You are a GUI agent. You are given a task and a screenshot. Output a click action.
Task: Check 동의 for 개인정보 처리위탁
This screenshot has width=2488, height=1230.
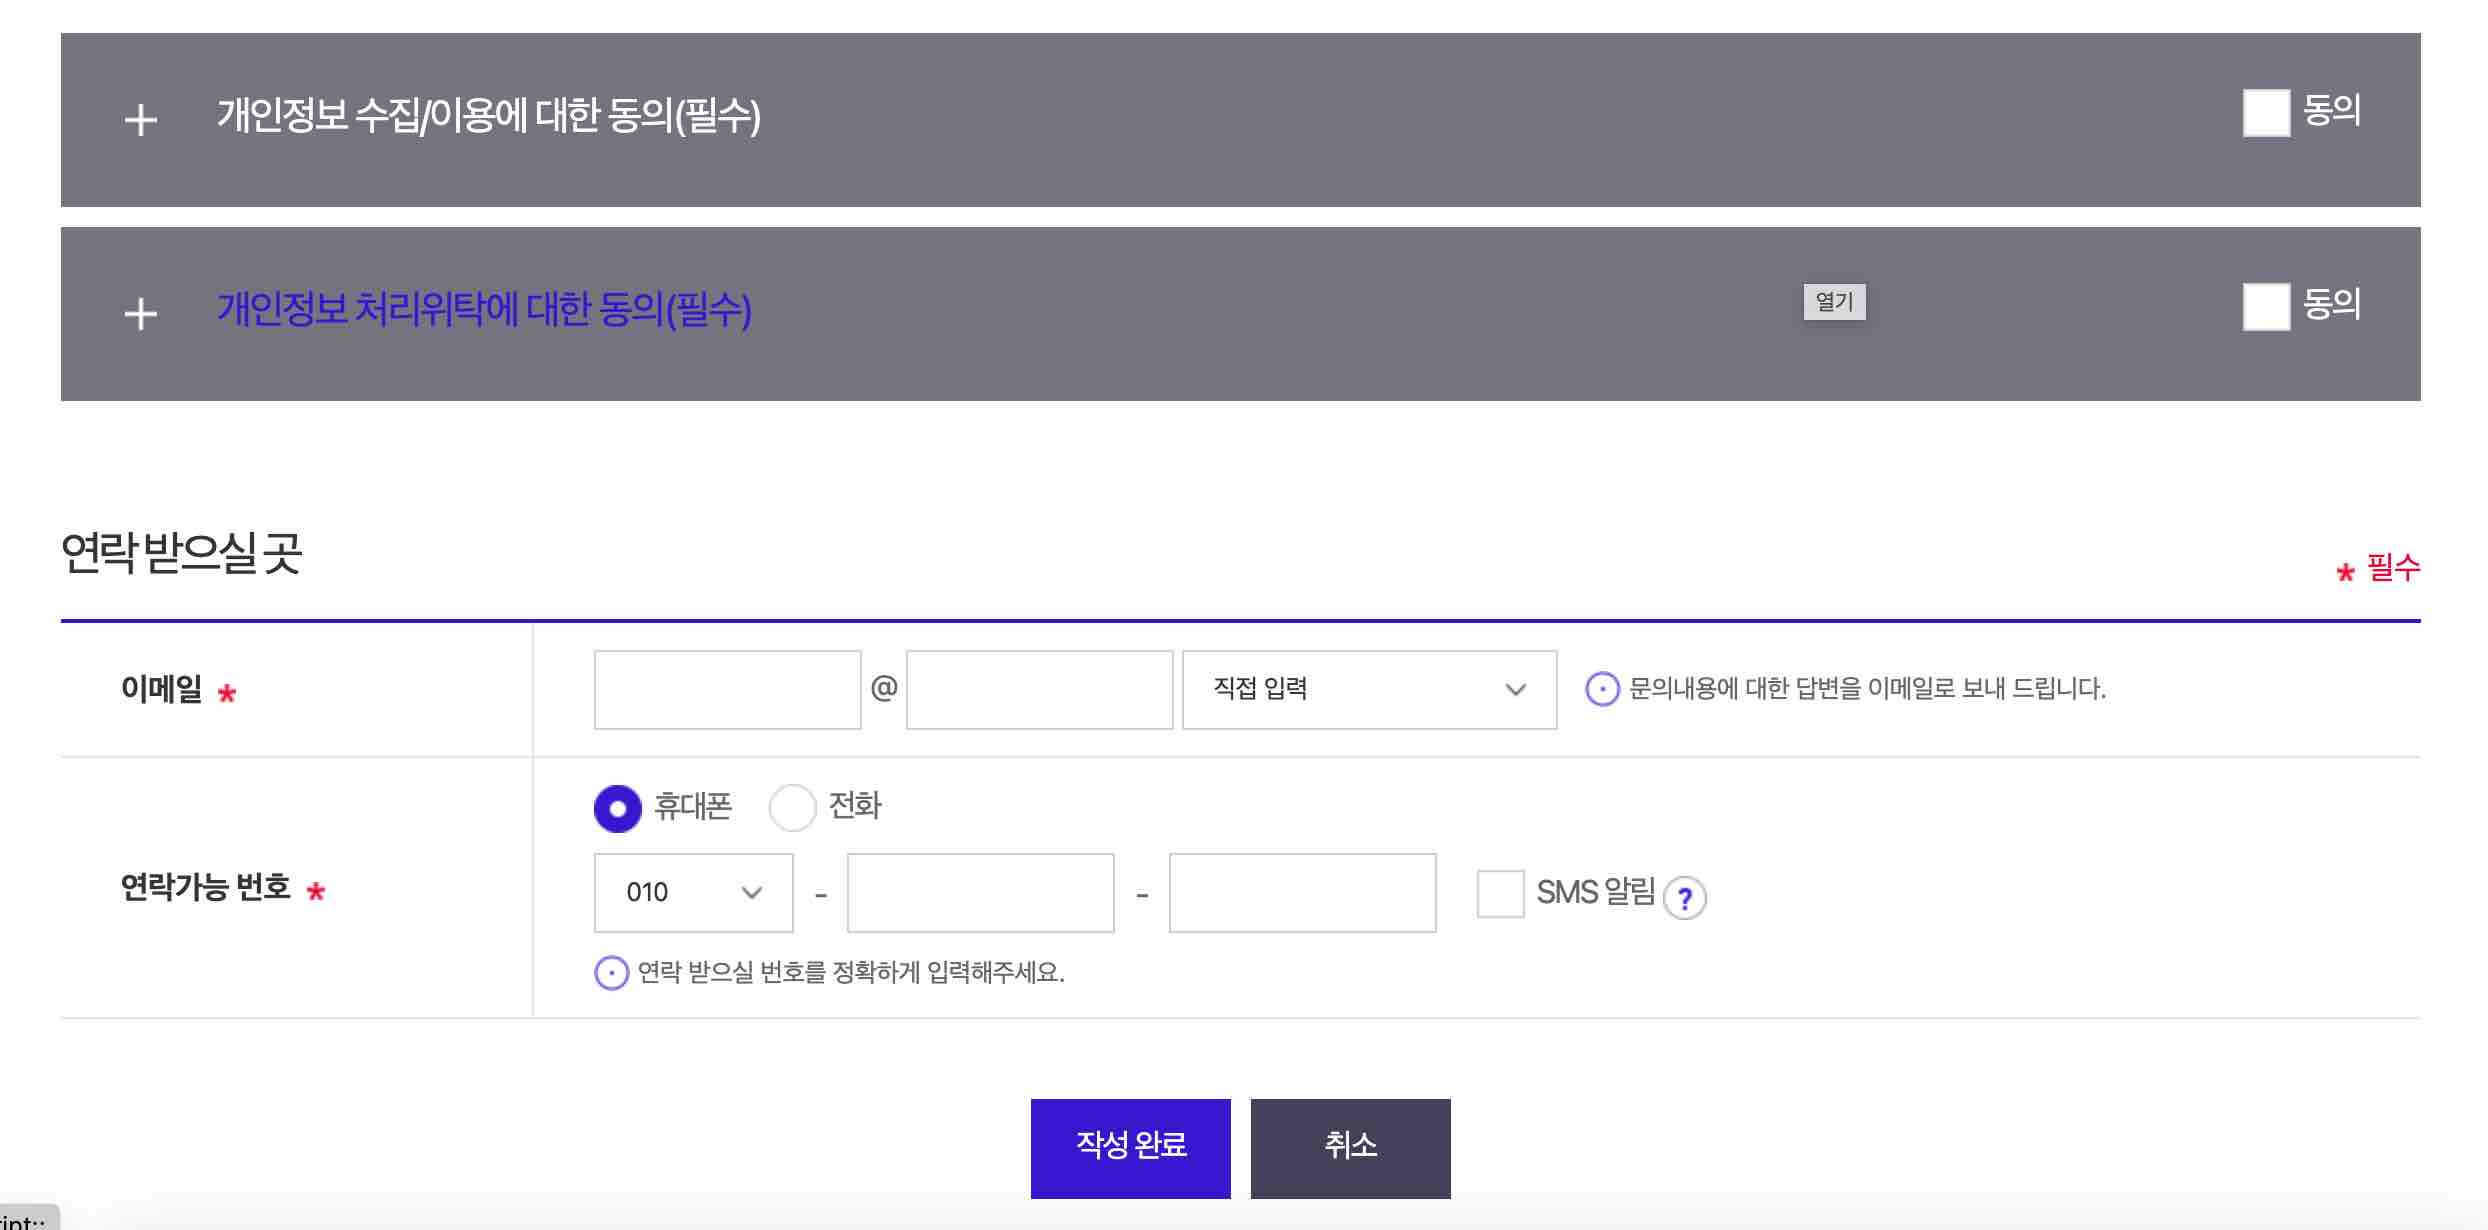click(2266, 307)
